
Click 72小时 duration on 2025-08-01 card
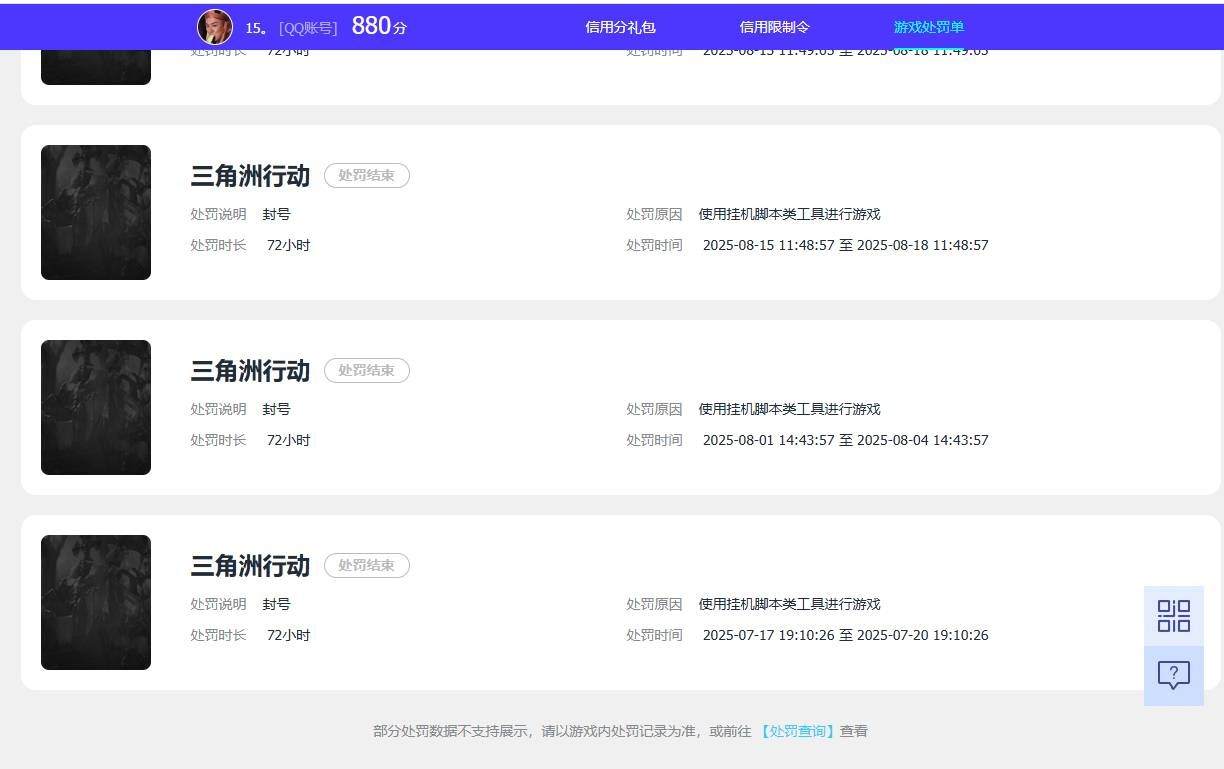point(288,440)
